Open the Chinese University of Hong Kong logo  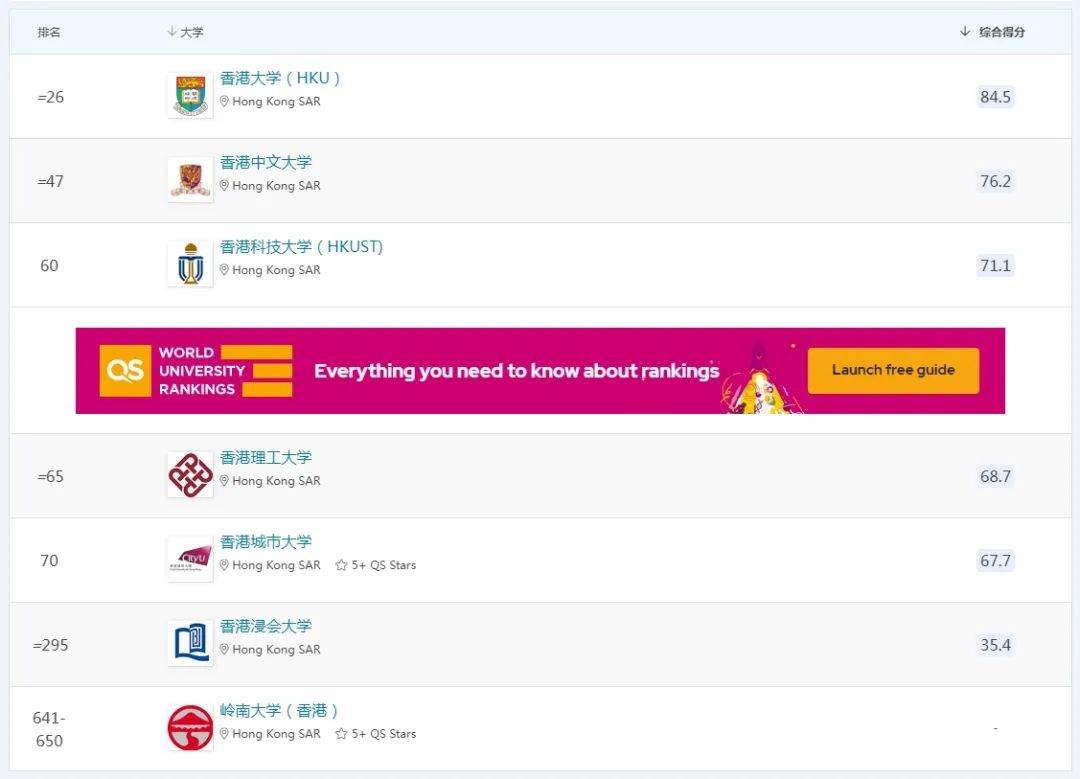click(191, 179)
